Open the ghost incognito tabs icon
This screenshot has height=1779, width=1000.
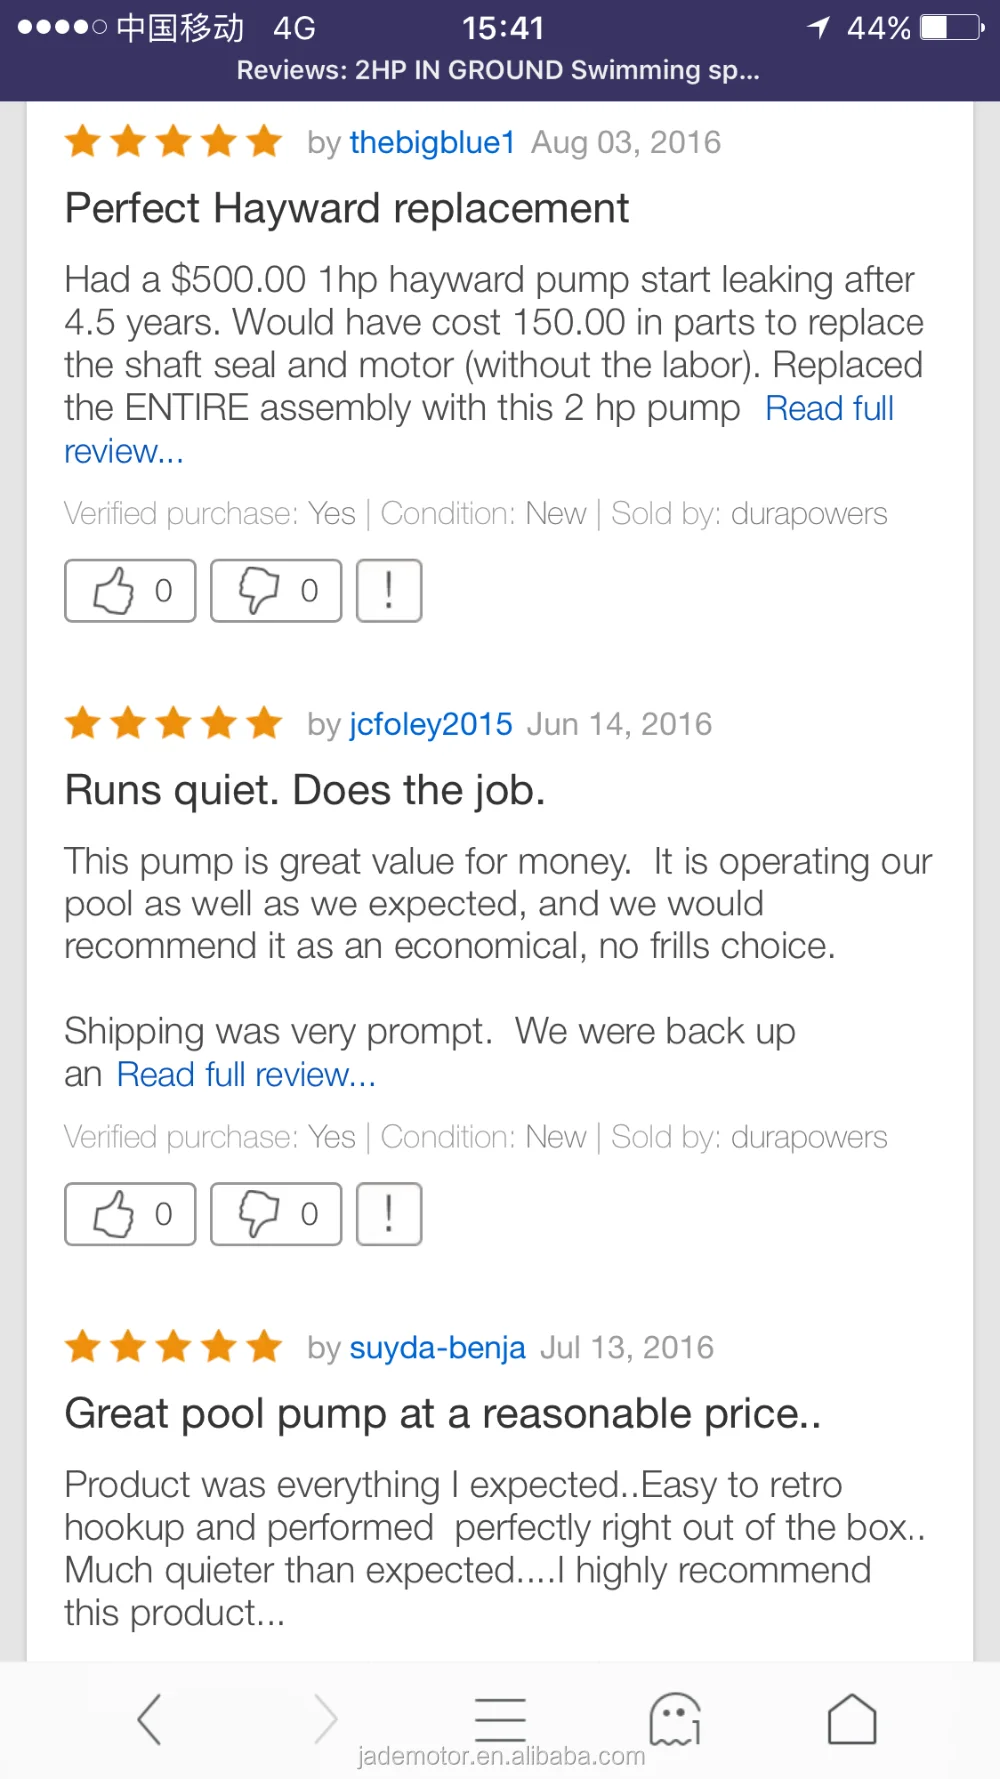(675, 1719)
